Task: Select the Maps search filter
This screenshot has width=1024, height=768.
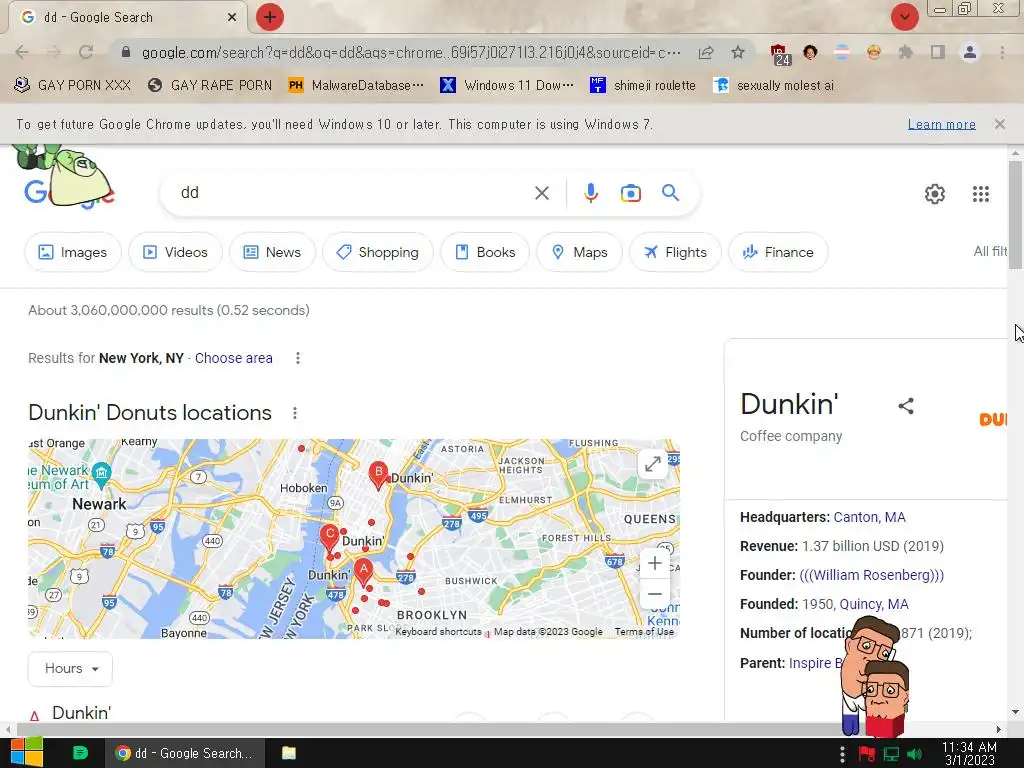Action: 579,252
